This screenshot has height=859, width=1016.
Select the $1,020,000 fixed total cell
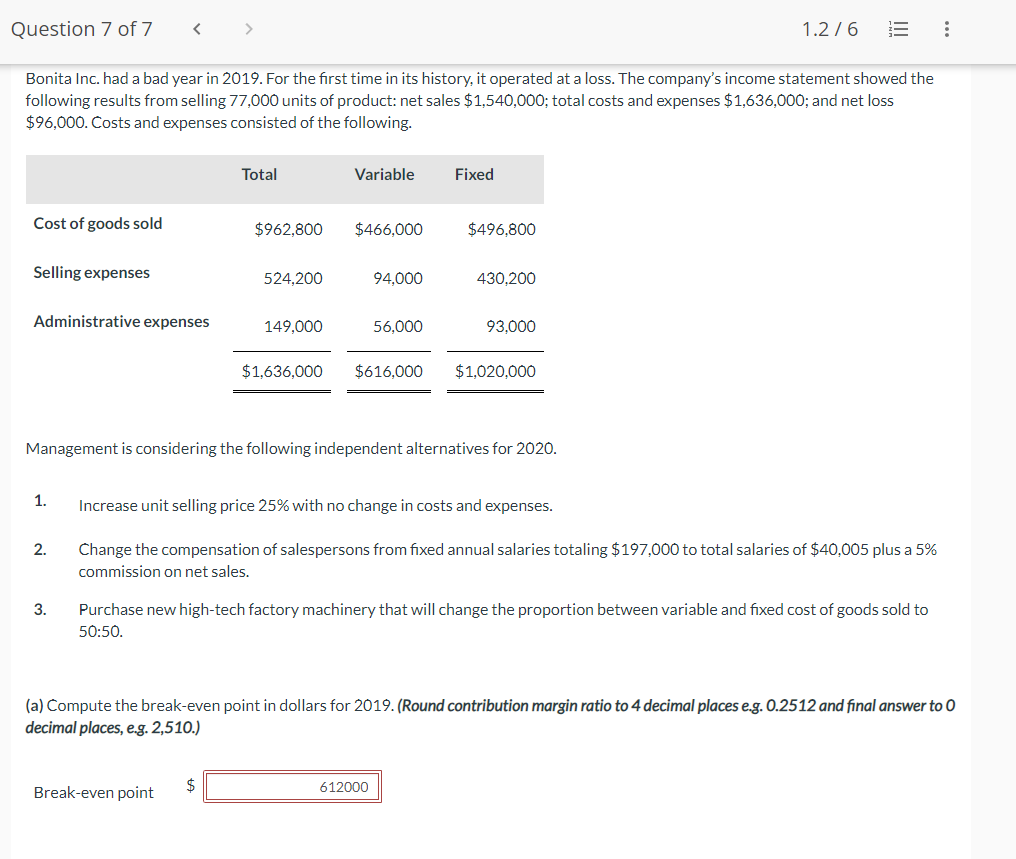point(495,371)
